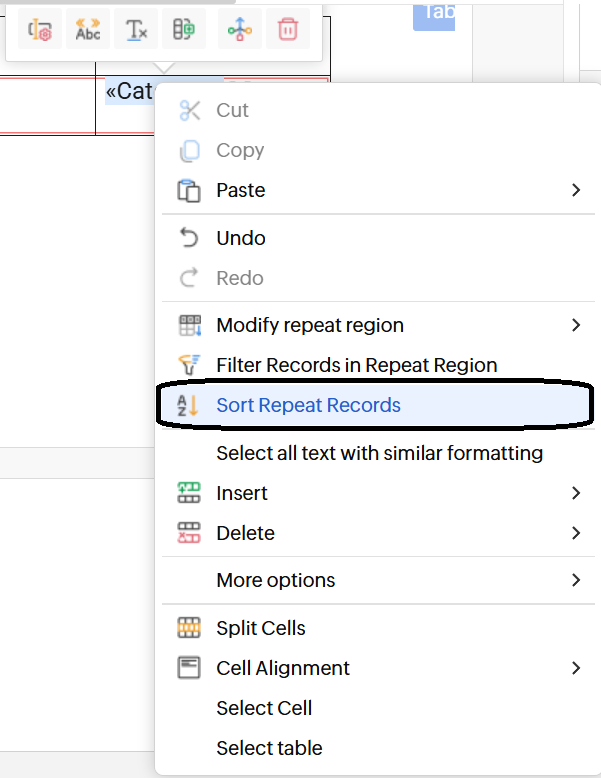
Task: Click the field settings gear icon in toolbar
Action: [x=41, y=31]
